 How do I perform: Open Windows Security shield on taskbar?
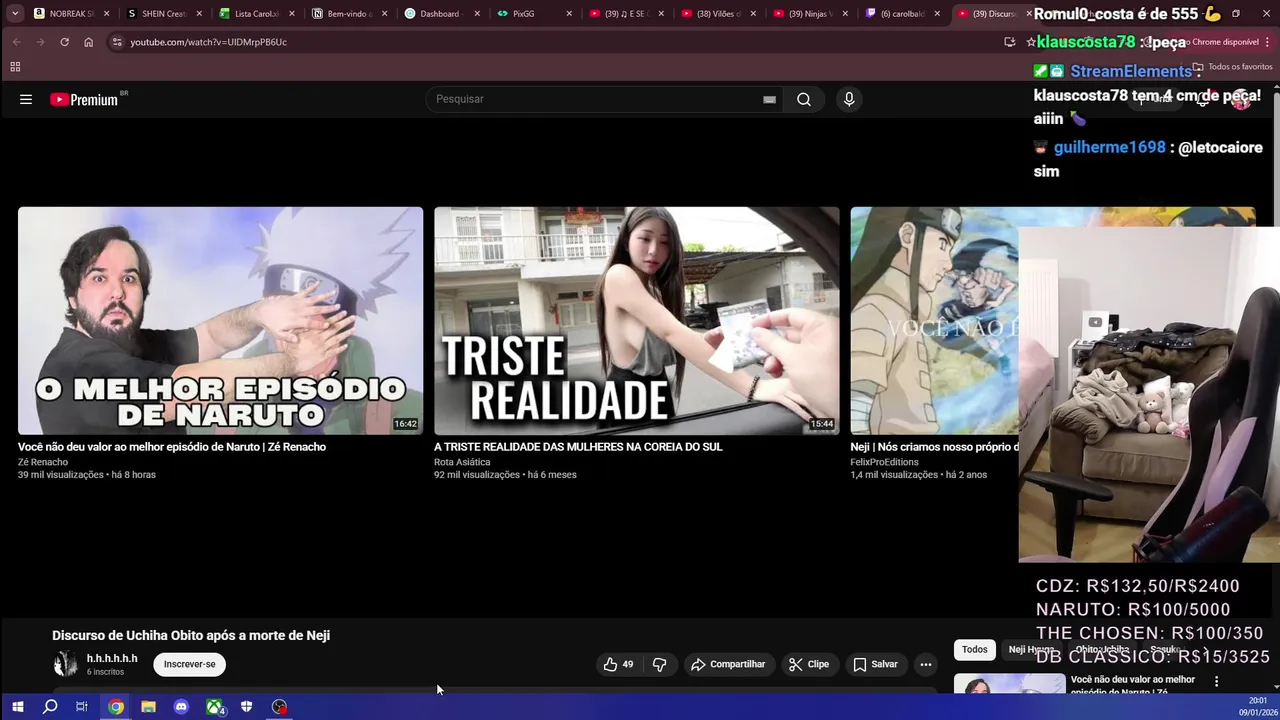click(x=246, y=707)
